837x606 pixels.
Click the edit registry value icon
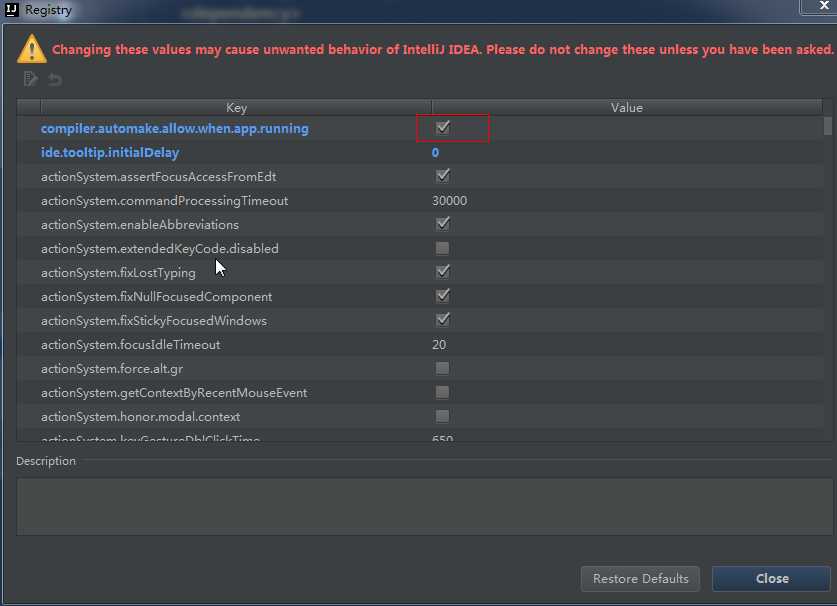coord(30,79)
